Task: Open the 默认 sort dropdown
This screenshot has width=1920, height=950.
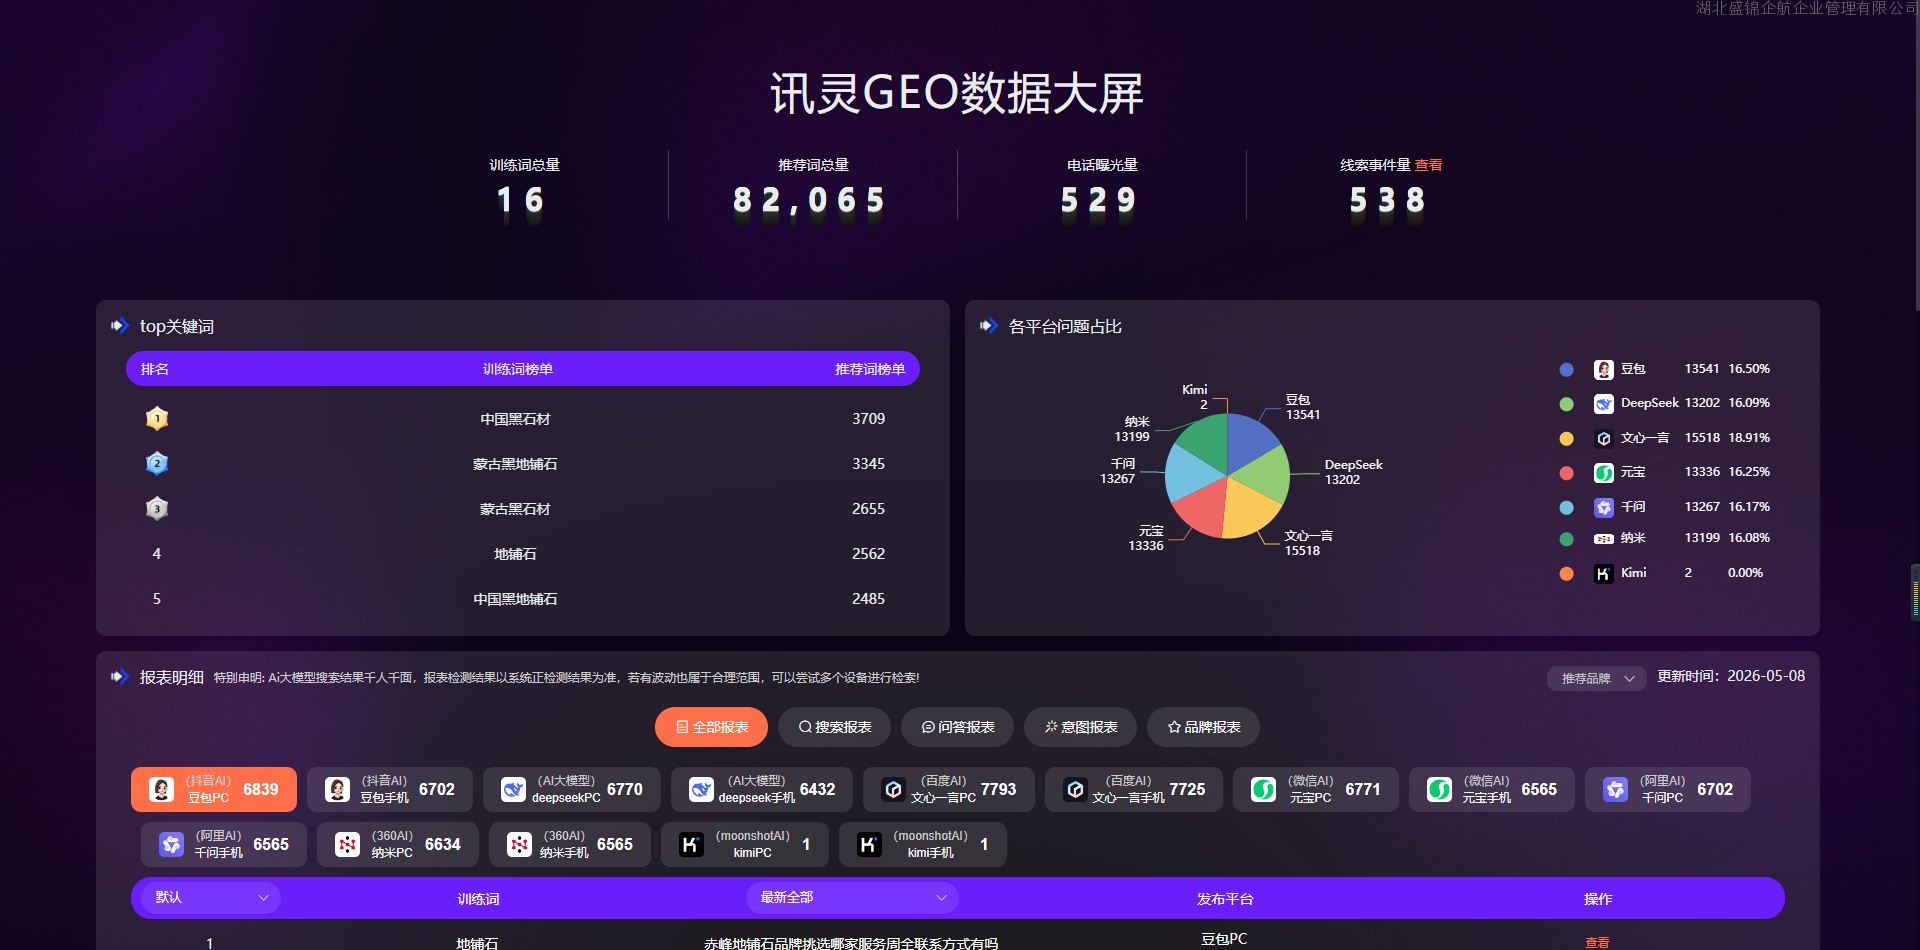Action: [x=211, y=898]
